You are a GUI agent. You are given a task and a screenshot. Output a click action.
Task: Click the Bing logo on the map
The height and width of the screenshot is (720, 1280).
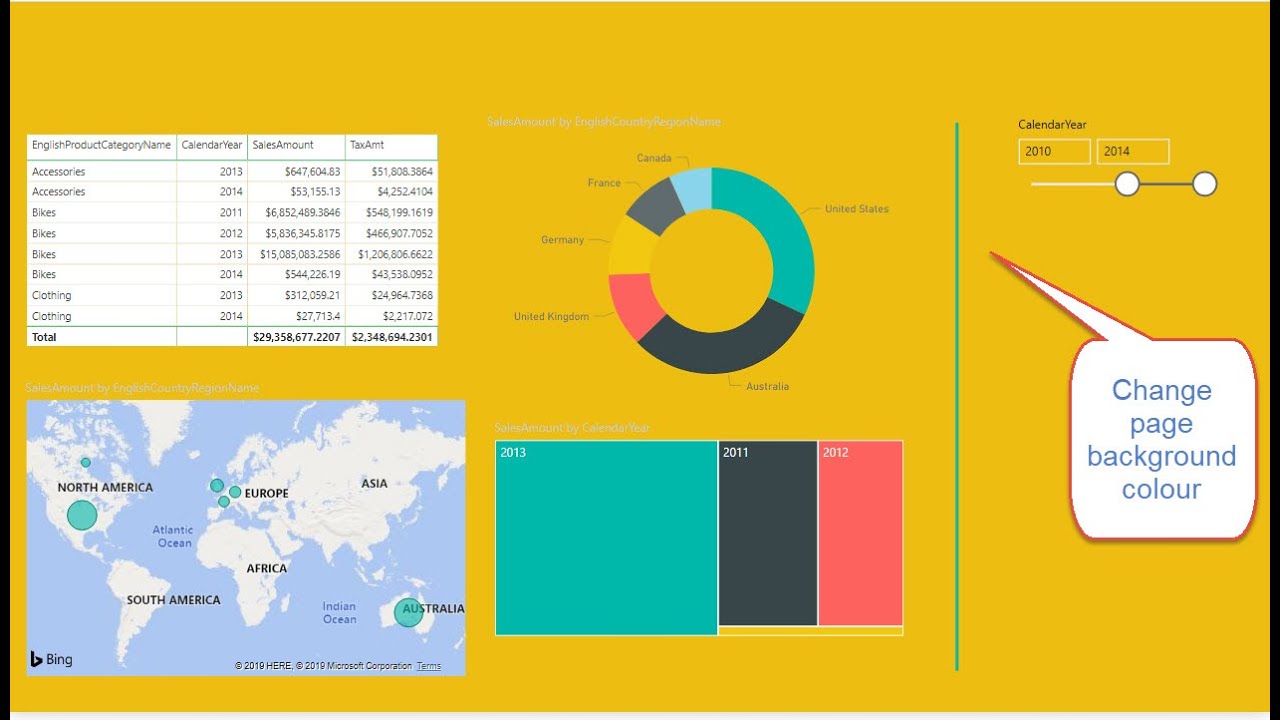click(51, 659)
